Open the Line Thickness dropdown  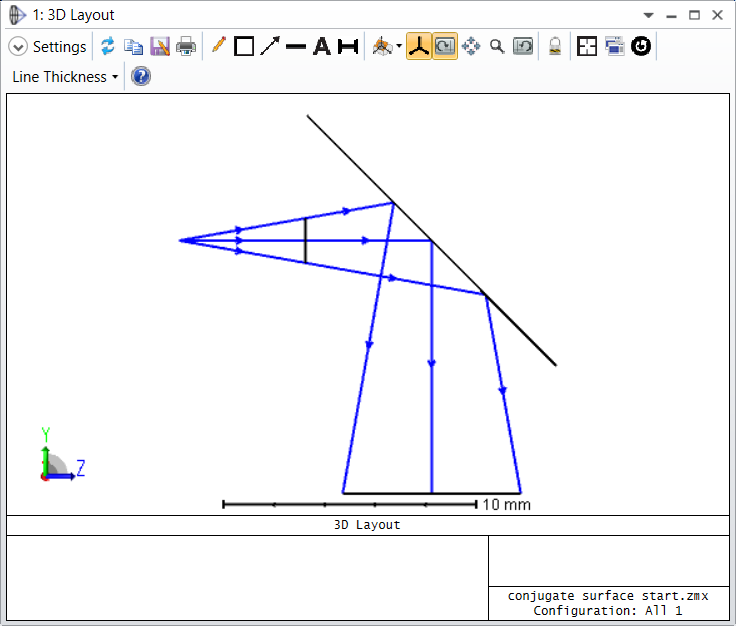pyautogui.click(x=65, y=76)
